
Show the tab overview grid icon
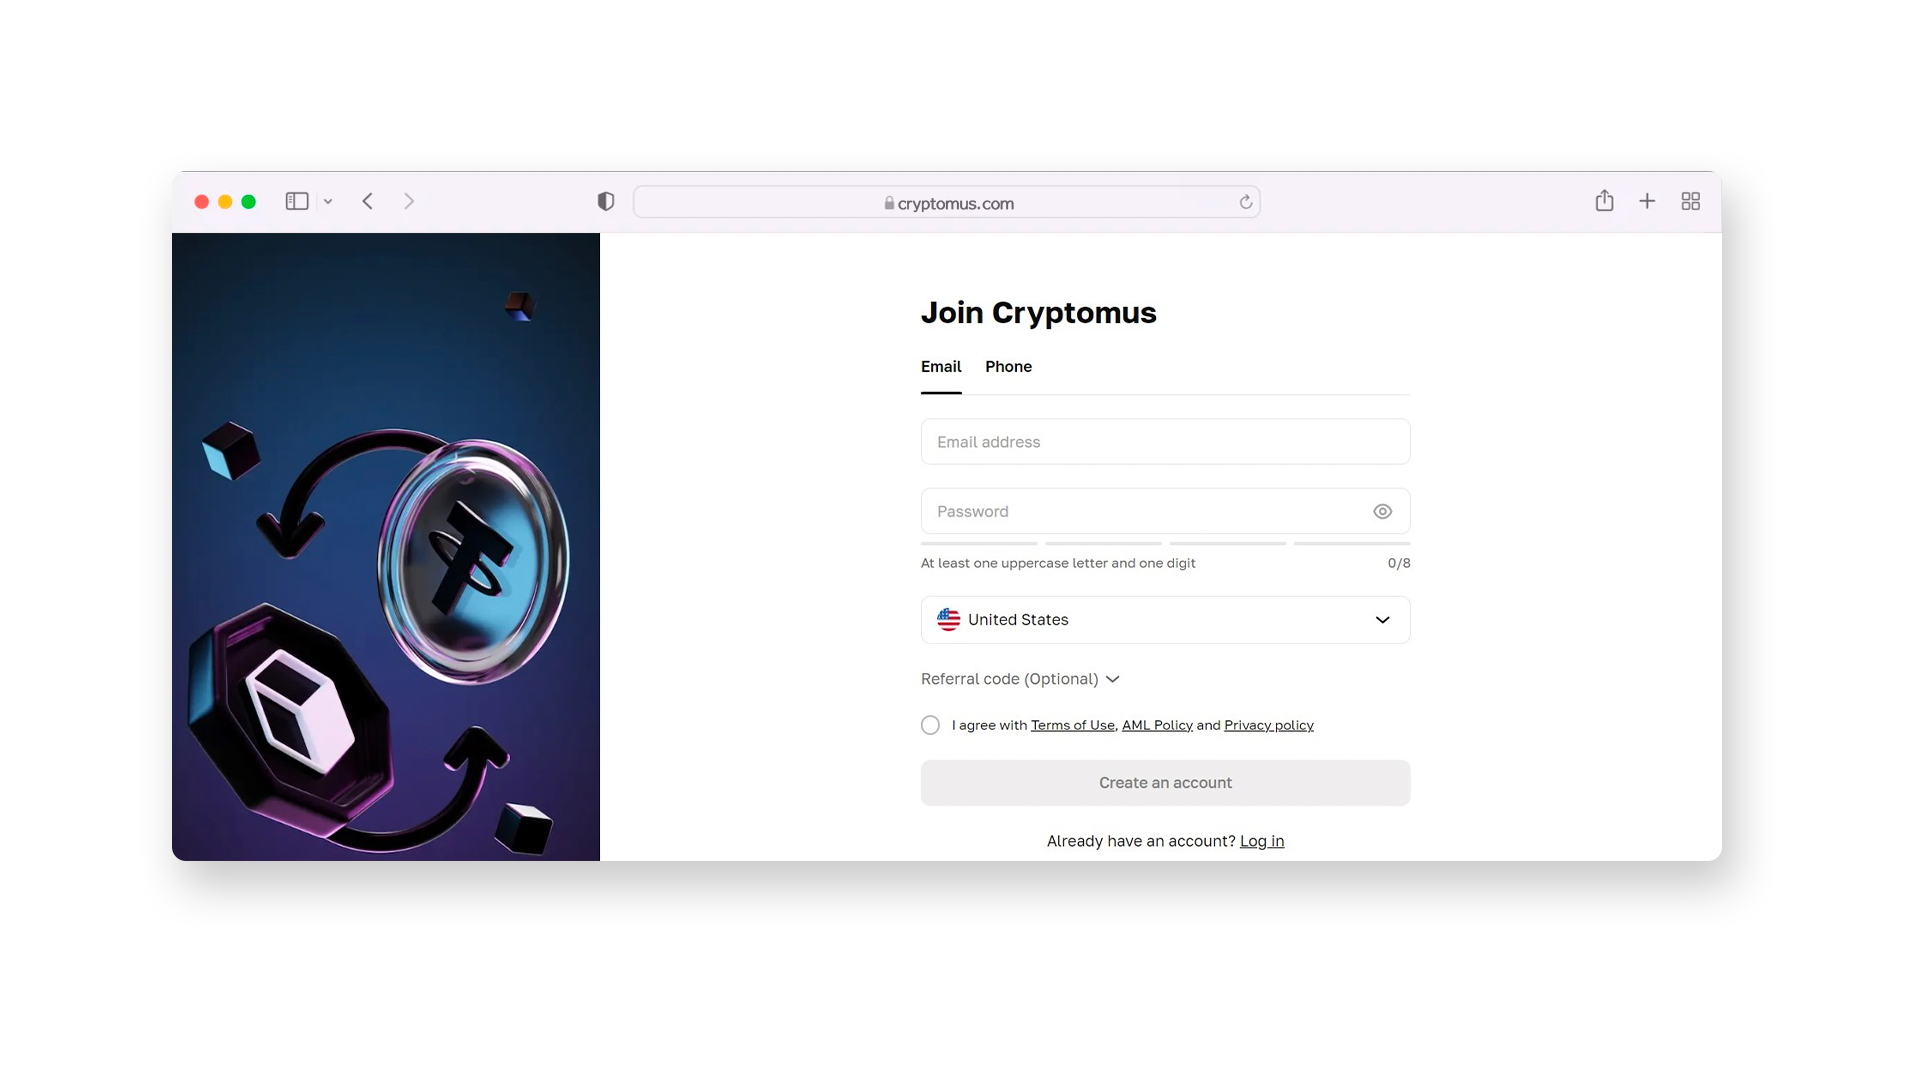(x=1691, y=201)
